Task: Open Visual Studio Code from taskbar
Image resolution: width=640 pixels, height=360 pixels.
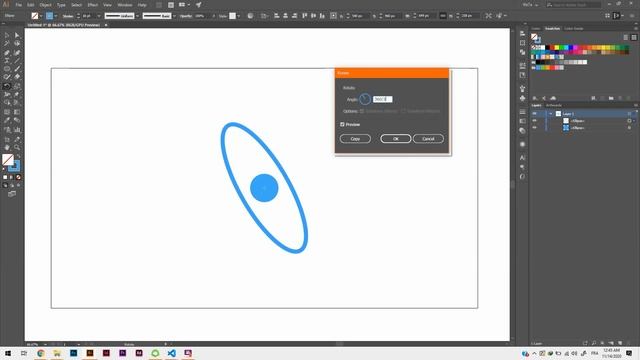Action: click(x=171, y=353)
